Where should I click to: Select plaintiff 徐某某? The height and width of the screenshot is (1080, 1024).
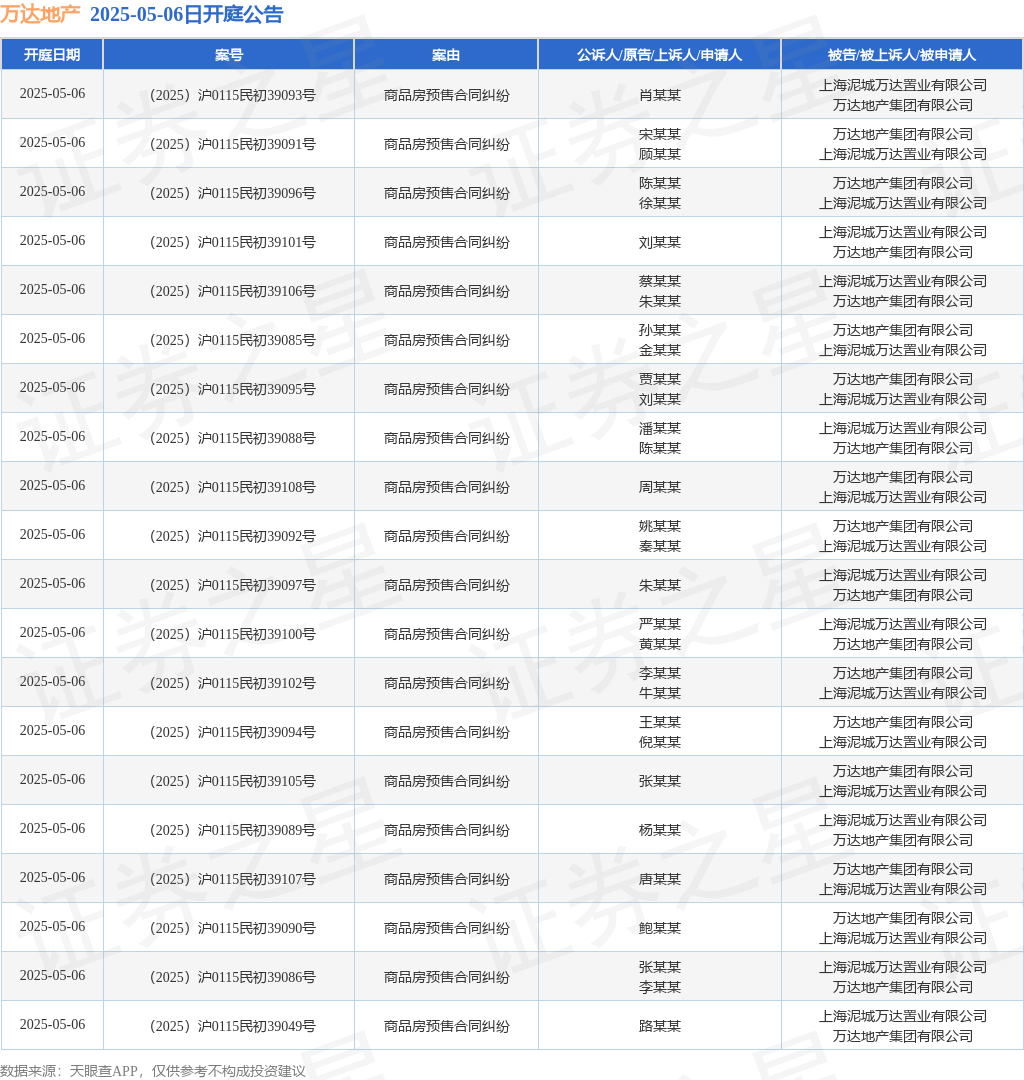pyautogui.click(x=660, y=202)
